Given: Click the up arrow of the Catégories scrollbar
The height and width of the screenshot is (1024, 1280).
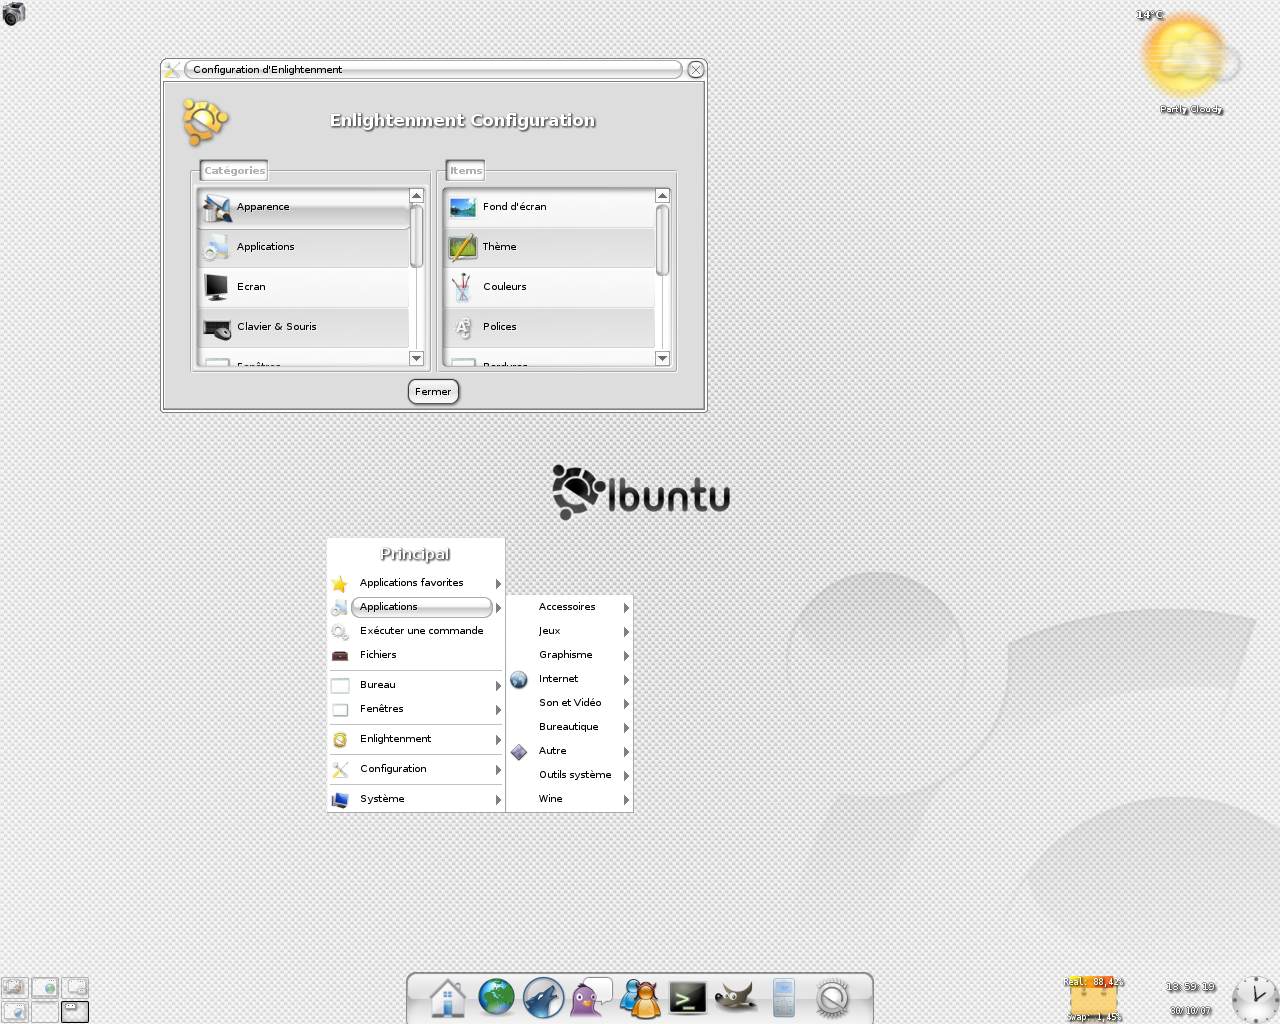Looking at the screenshot, I should click(x=416, y=196).
